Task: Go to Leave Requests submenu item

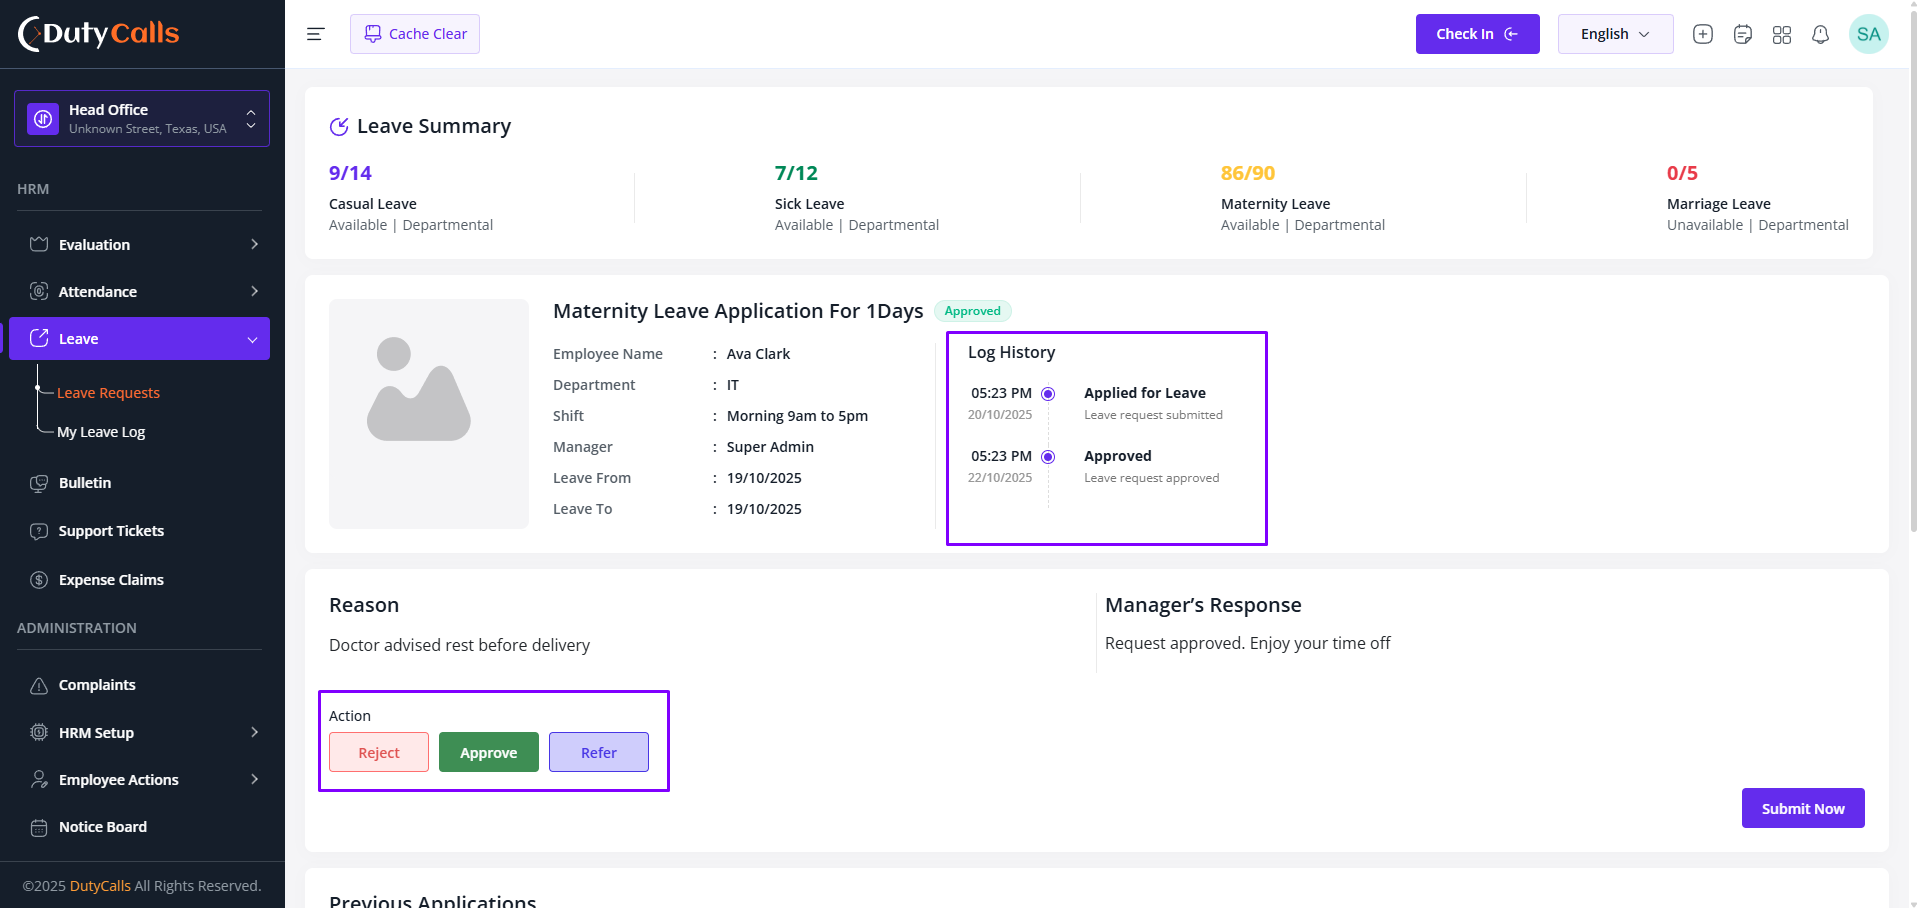Action: click(x=108, y=393)
